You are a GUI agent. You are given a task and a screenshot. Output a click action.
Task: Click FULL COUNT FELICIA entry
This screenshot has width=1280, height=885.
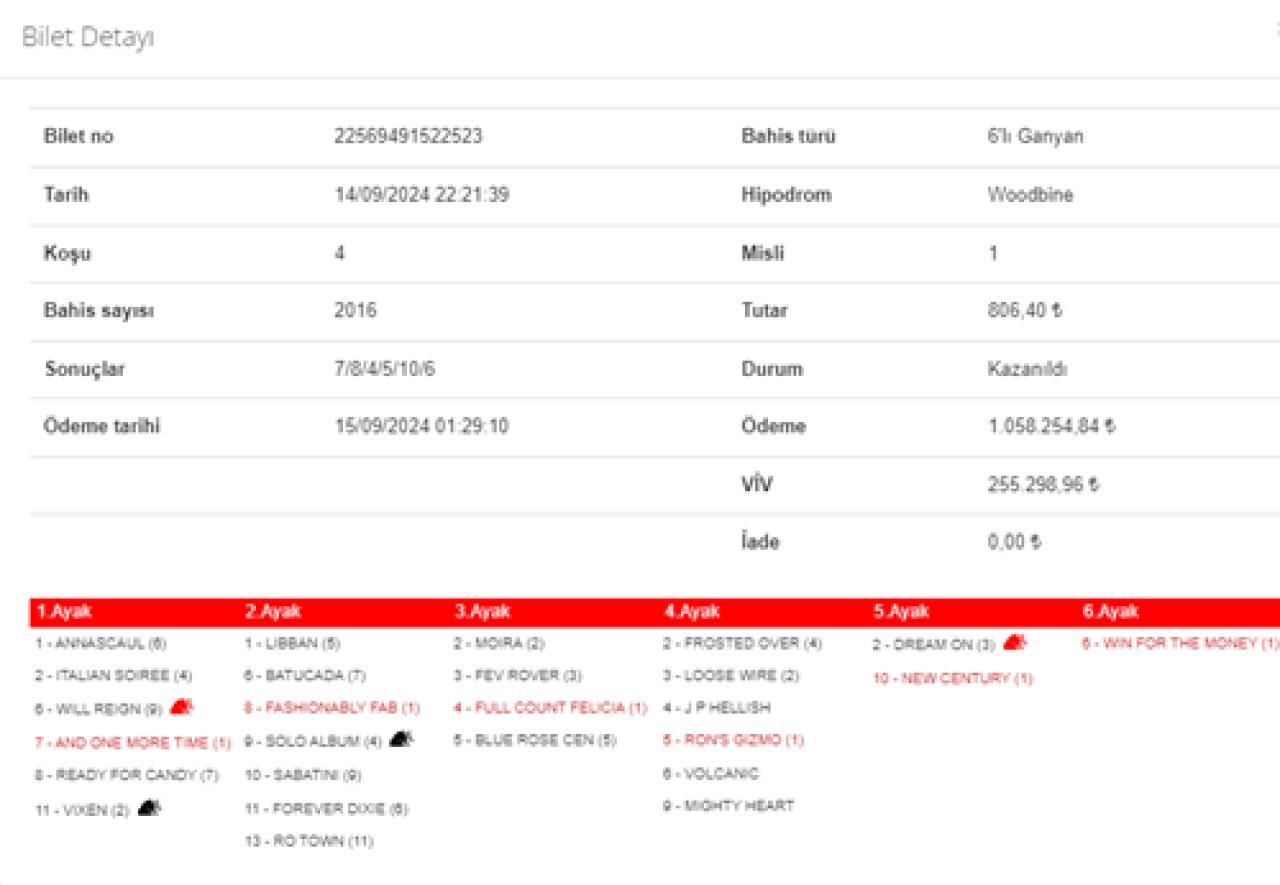click(x=549, y=708)
